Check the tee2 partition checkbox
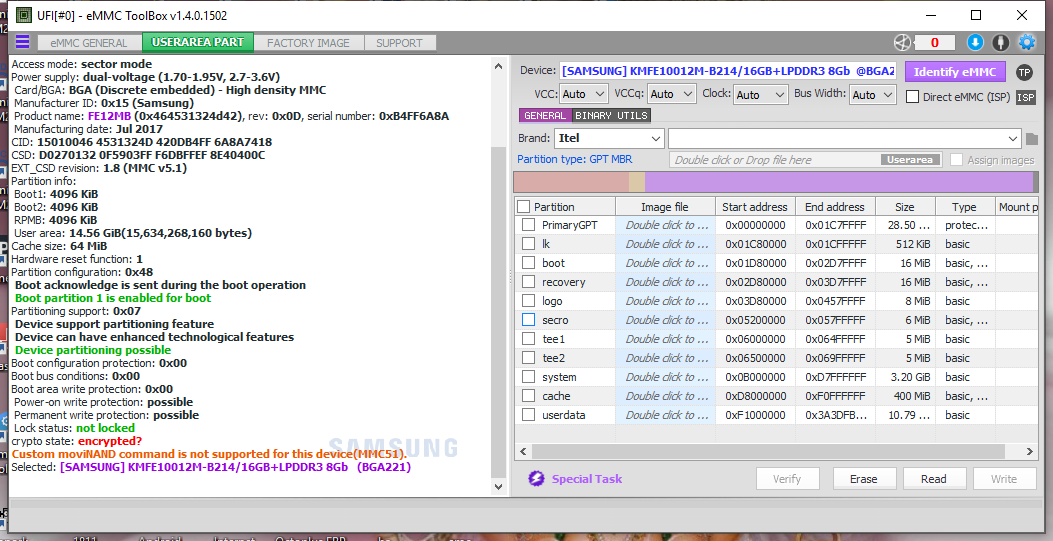Viewport: 1053px width, 541px height. pos(529,358)
